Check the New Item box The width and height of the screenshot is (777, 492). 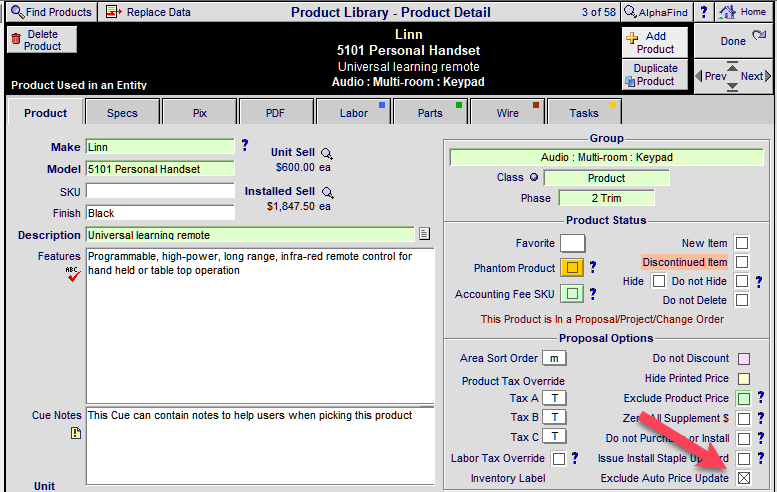(742, 243)
